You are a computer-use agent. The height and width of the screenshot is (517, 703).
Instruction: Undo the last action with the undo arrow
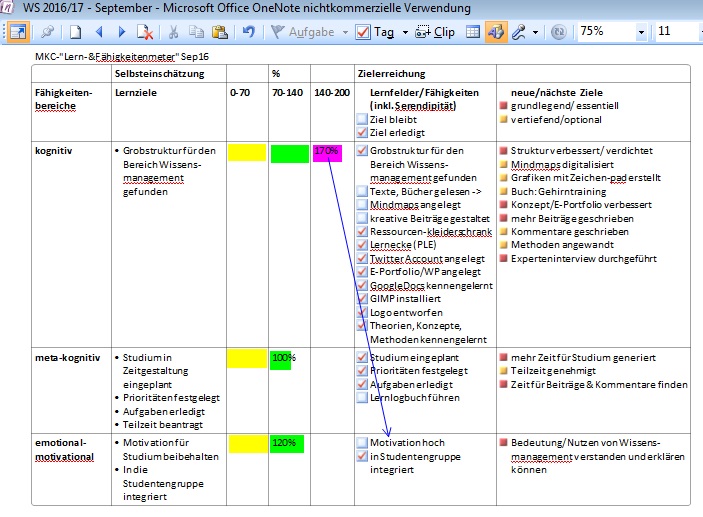pyautogui.click(x=248, y=32)
